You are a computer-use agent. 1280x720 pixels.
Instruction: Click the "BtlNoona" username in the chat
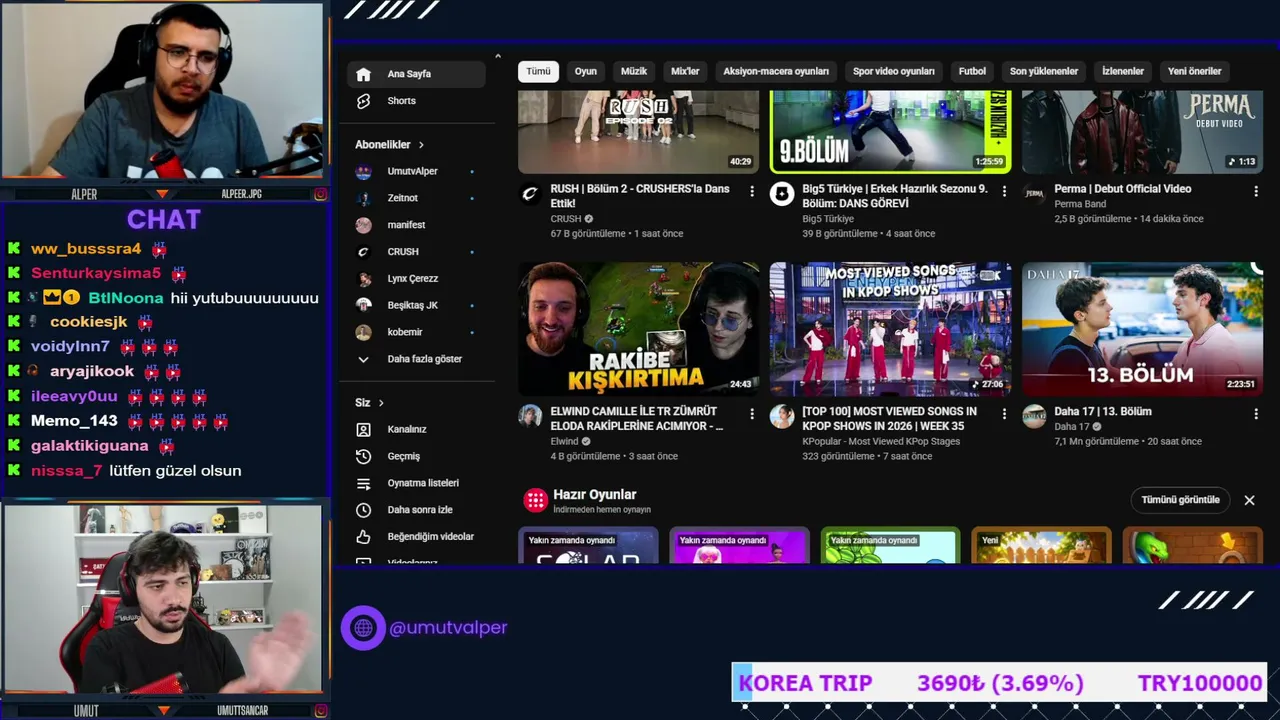click(126, 298)
